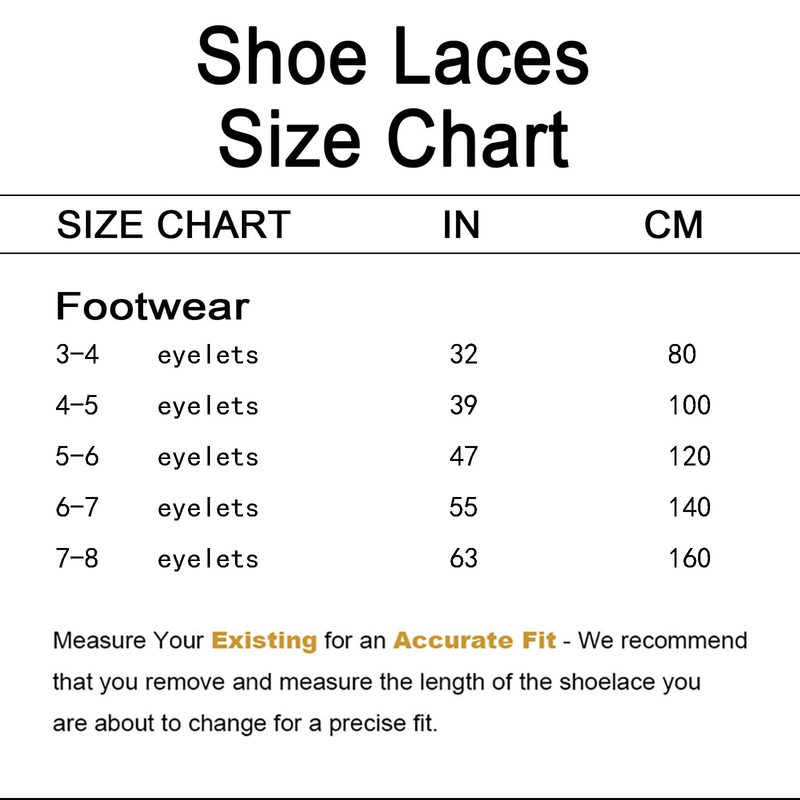800x800 pixels.
Task: Click the 100 cm value
Action: tap(689, 405)
